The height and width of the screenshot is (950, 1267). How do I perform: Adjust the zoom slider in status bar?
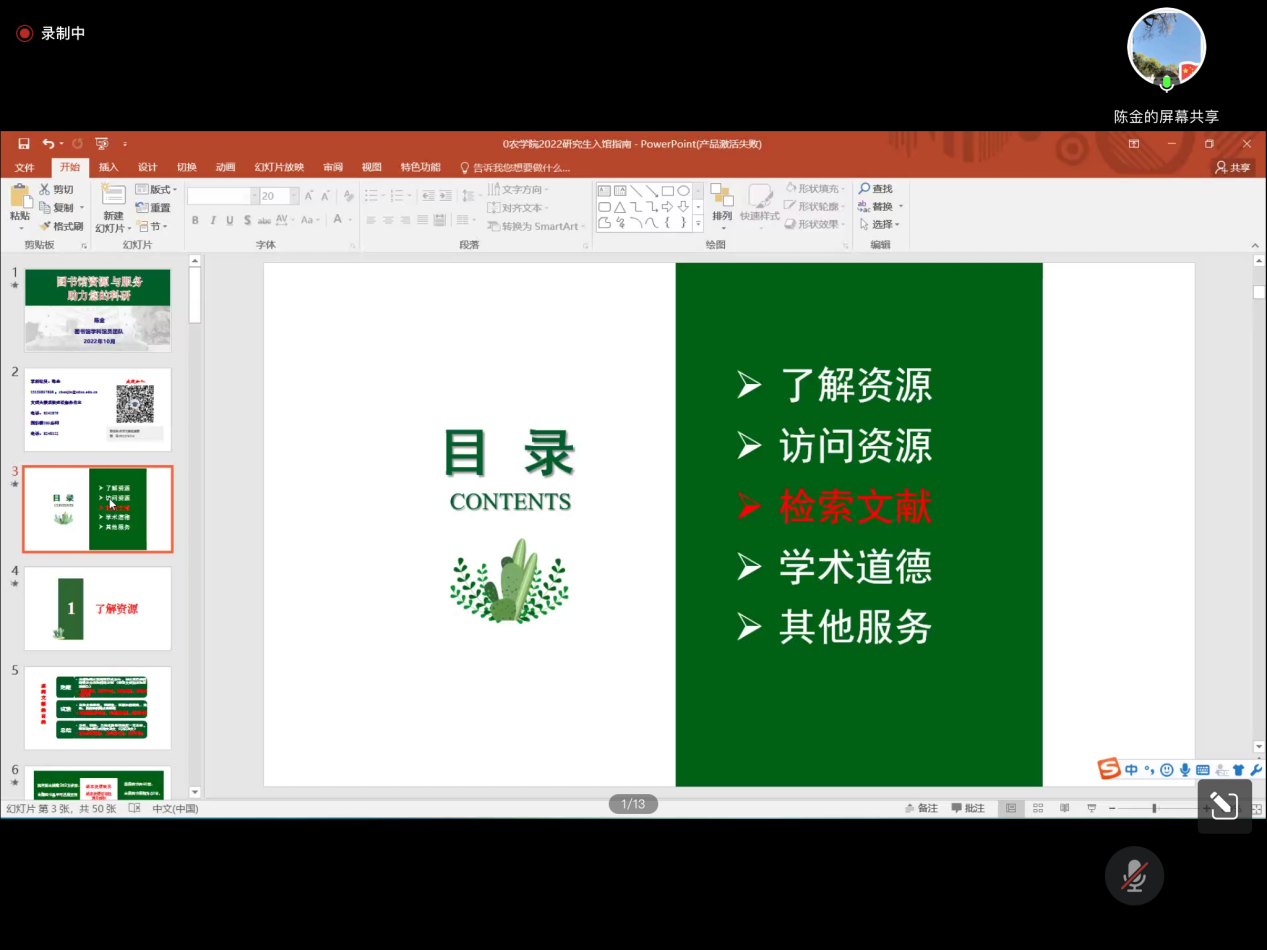click(x=1154, y=808)
